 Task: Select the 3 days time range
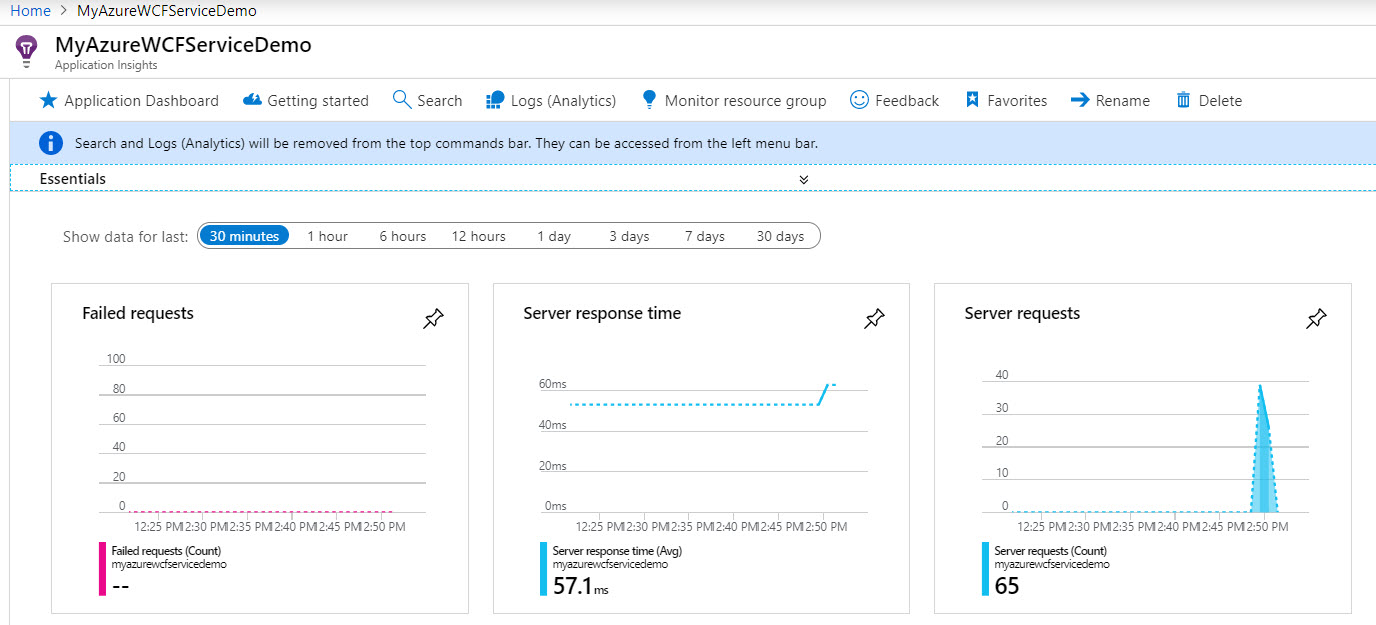629,236
